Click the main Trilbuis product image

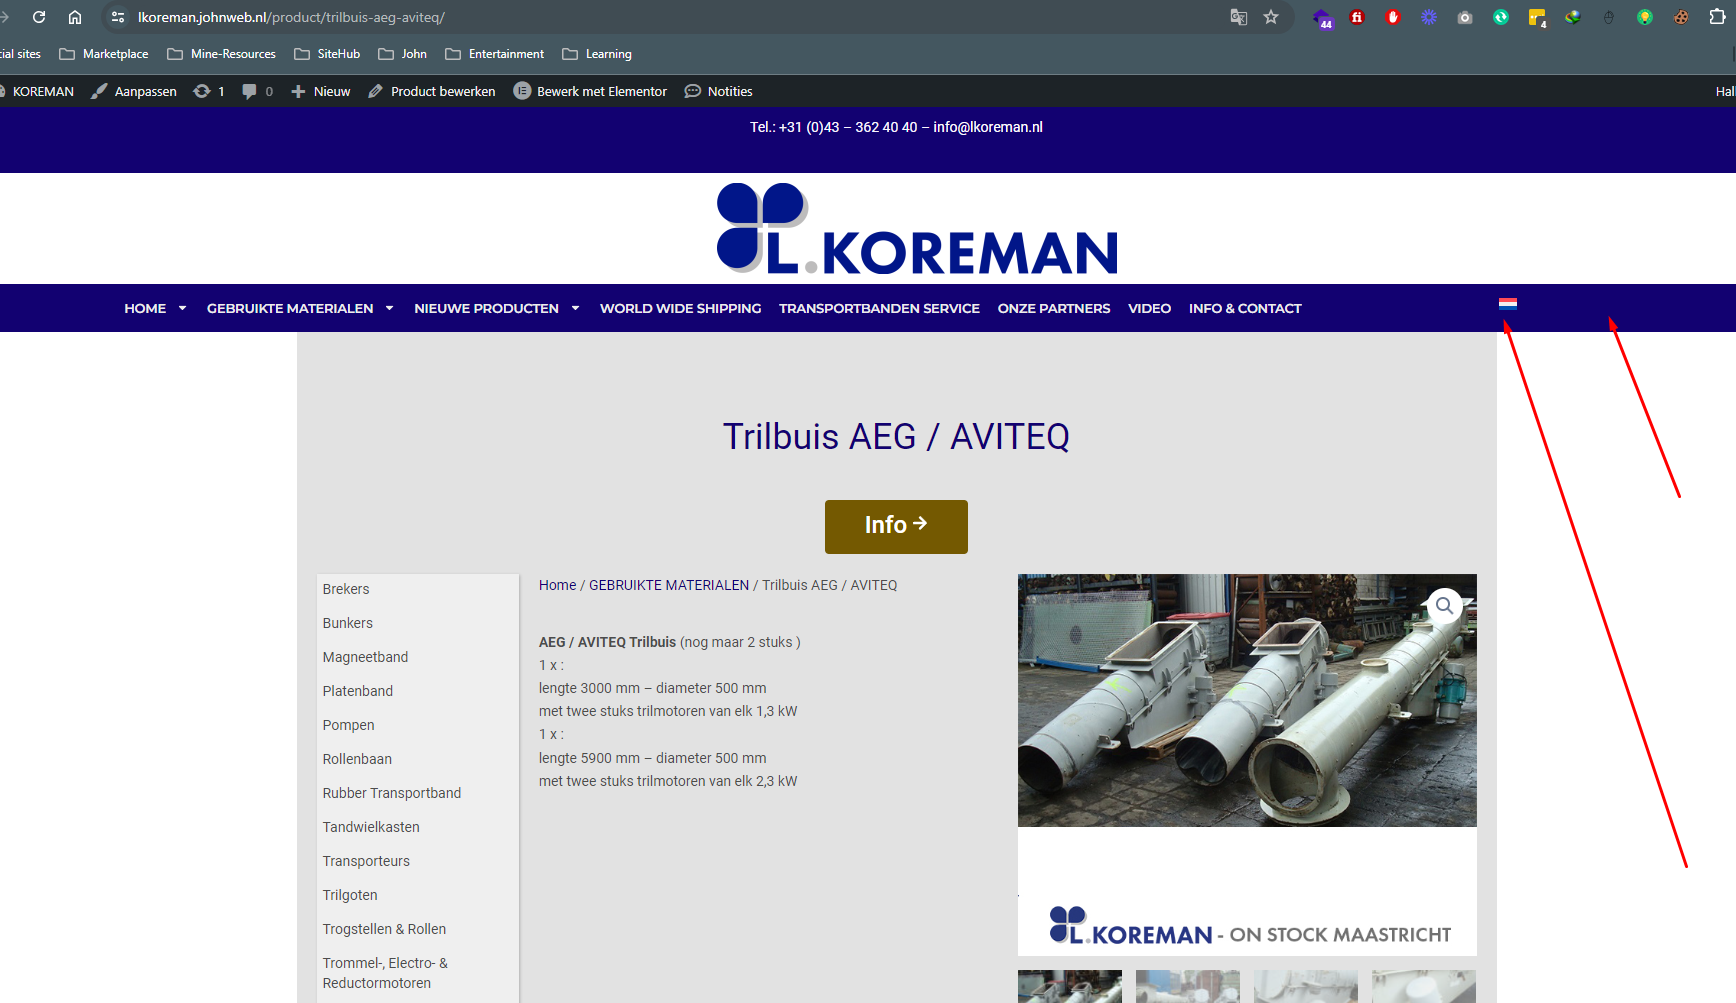(1247, 765)
